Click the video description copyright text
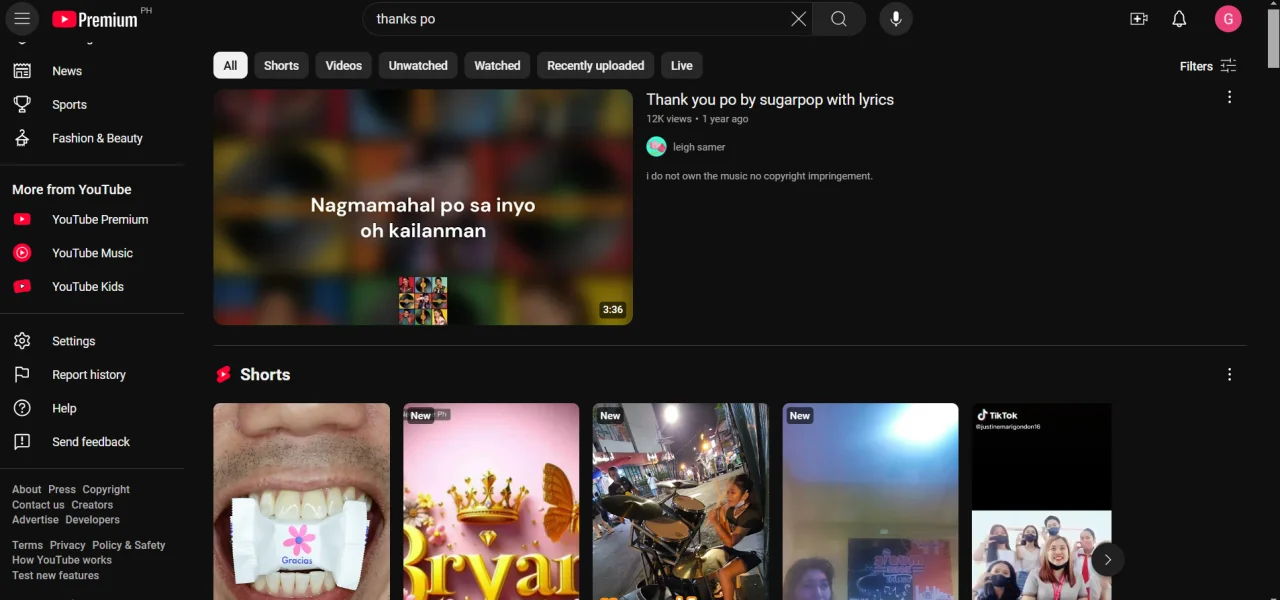Screen dimensions: 1280x600 pyautogui.click(x=759, y=176)
